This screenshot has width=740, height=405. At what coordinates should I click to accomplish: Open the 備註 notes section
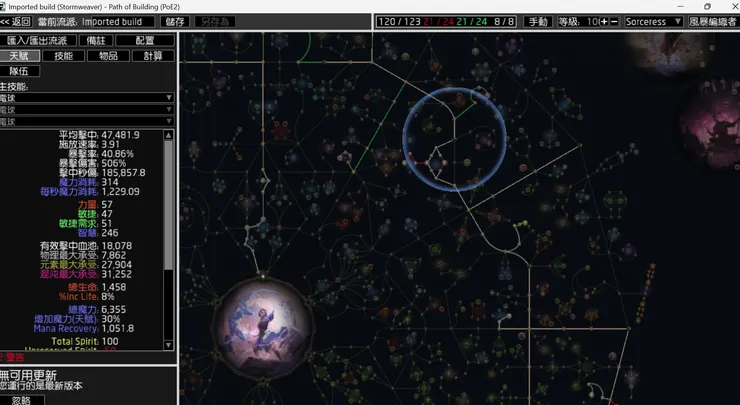(x=96, y=41)
